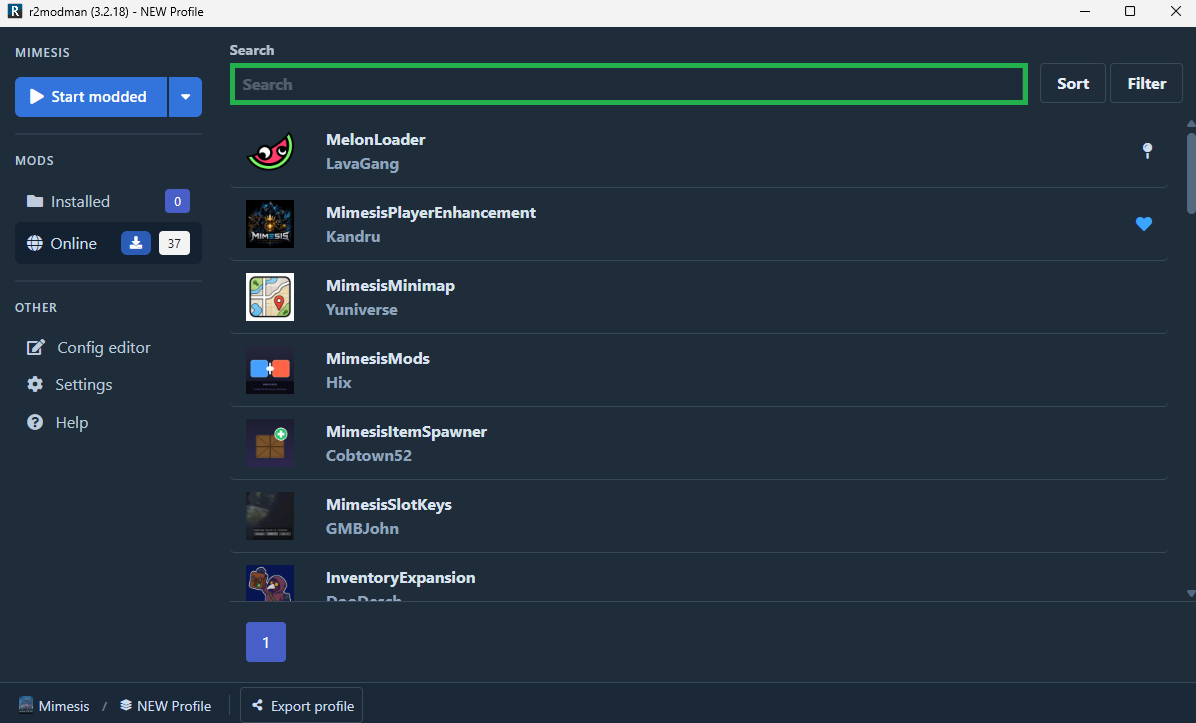Select the MimesisItemSpawner mod title

[x=406, y=432]
